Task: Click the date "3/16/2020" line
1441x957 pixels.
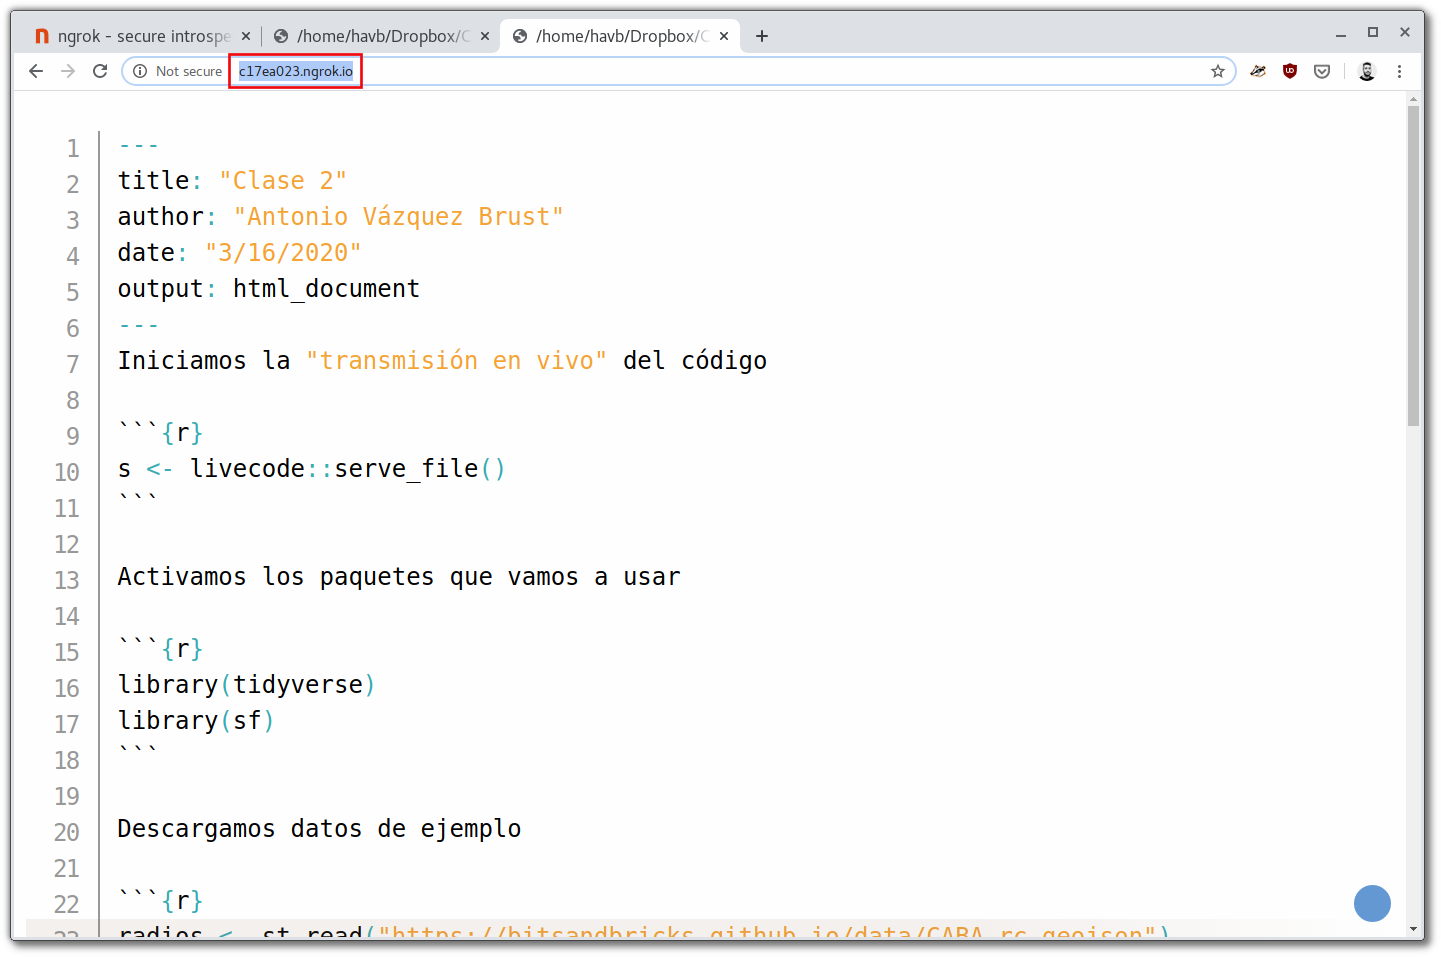Action: click(239, 253)
